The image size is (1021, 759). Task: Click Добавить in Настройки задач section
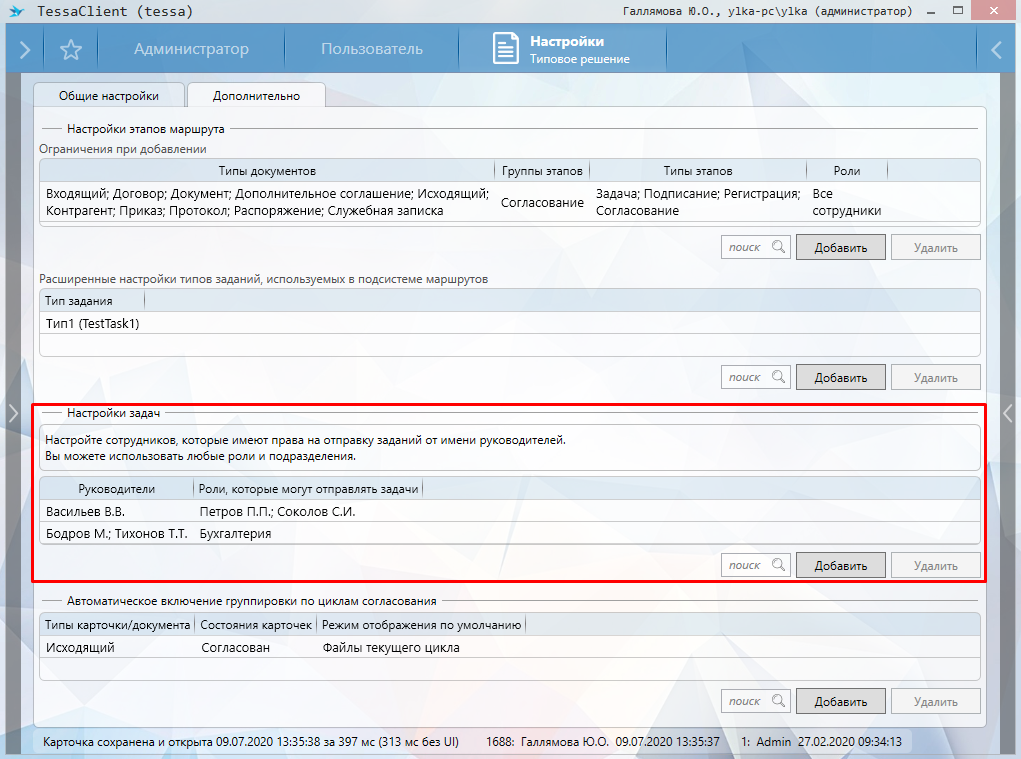coord(840,566)
